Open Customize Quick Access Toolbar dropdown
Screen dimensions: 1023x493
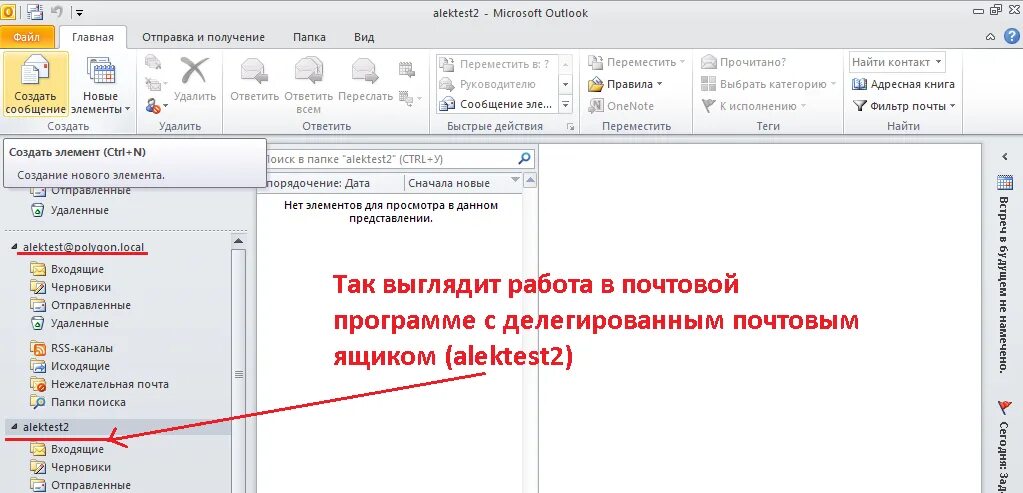pos(79,12)
